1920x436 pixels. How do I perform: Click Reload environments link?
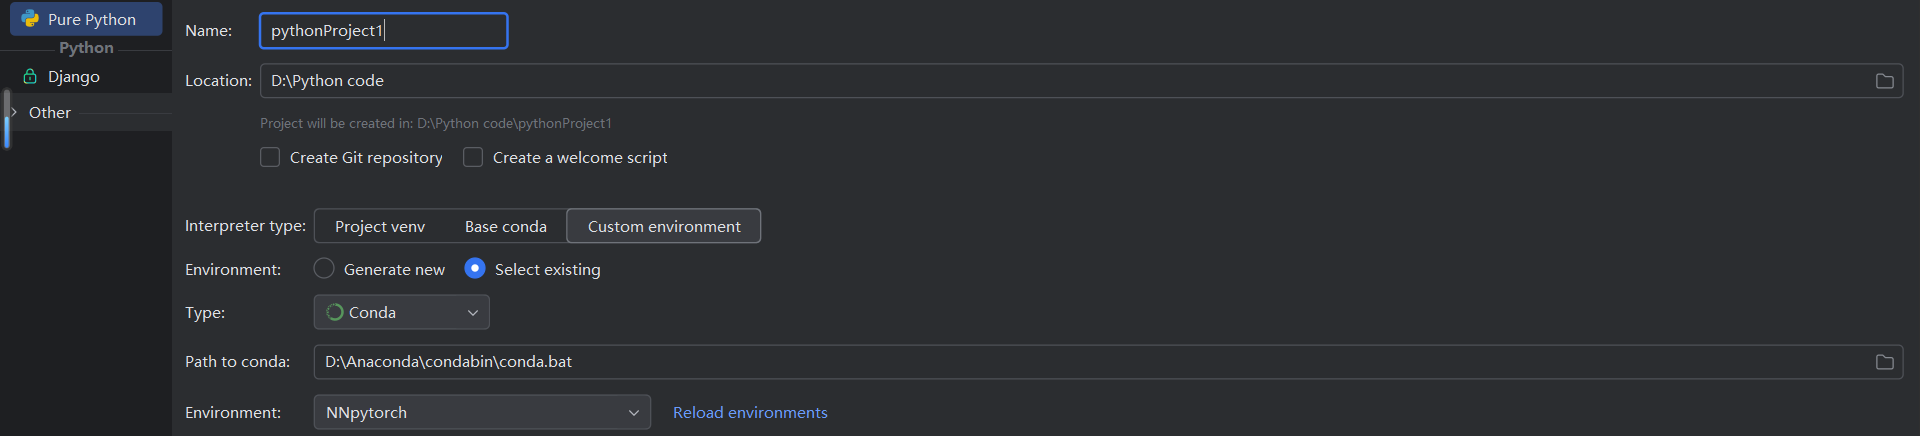pos(750,412)
